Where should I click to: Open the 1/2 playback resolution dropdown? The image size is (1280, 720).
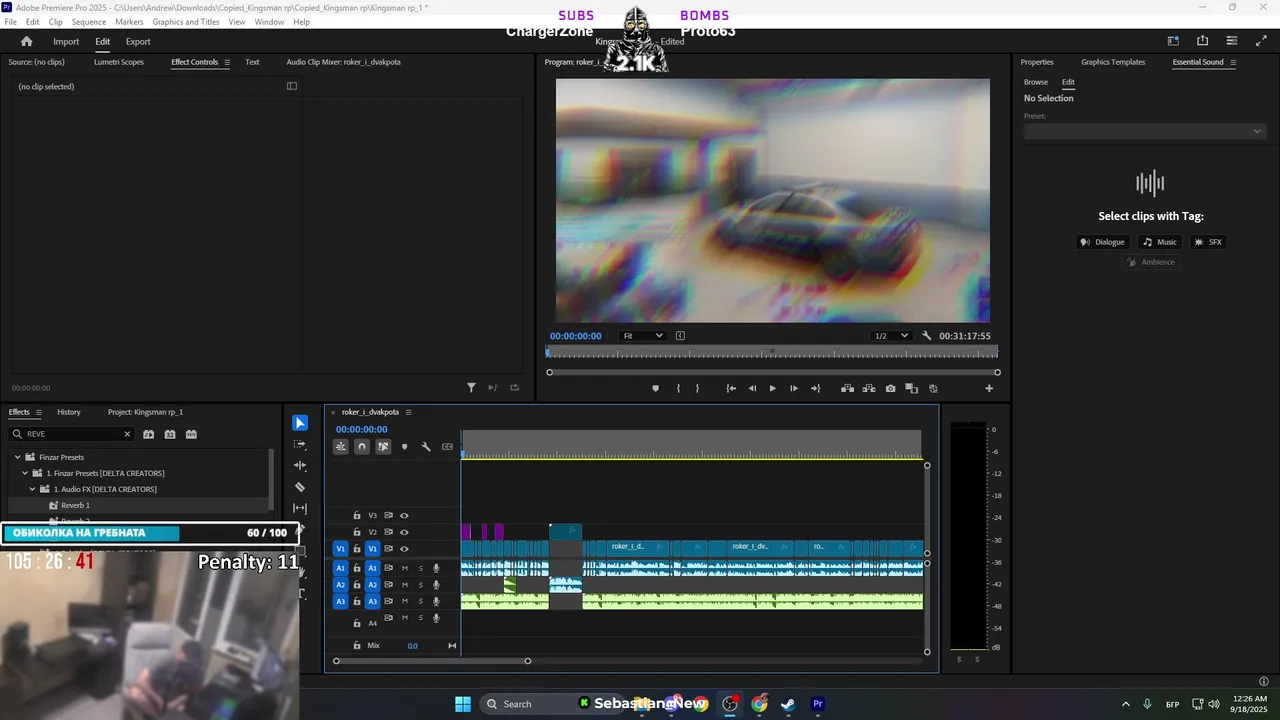pyautogui.click(x=890, y=336)
